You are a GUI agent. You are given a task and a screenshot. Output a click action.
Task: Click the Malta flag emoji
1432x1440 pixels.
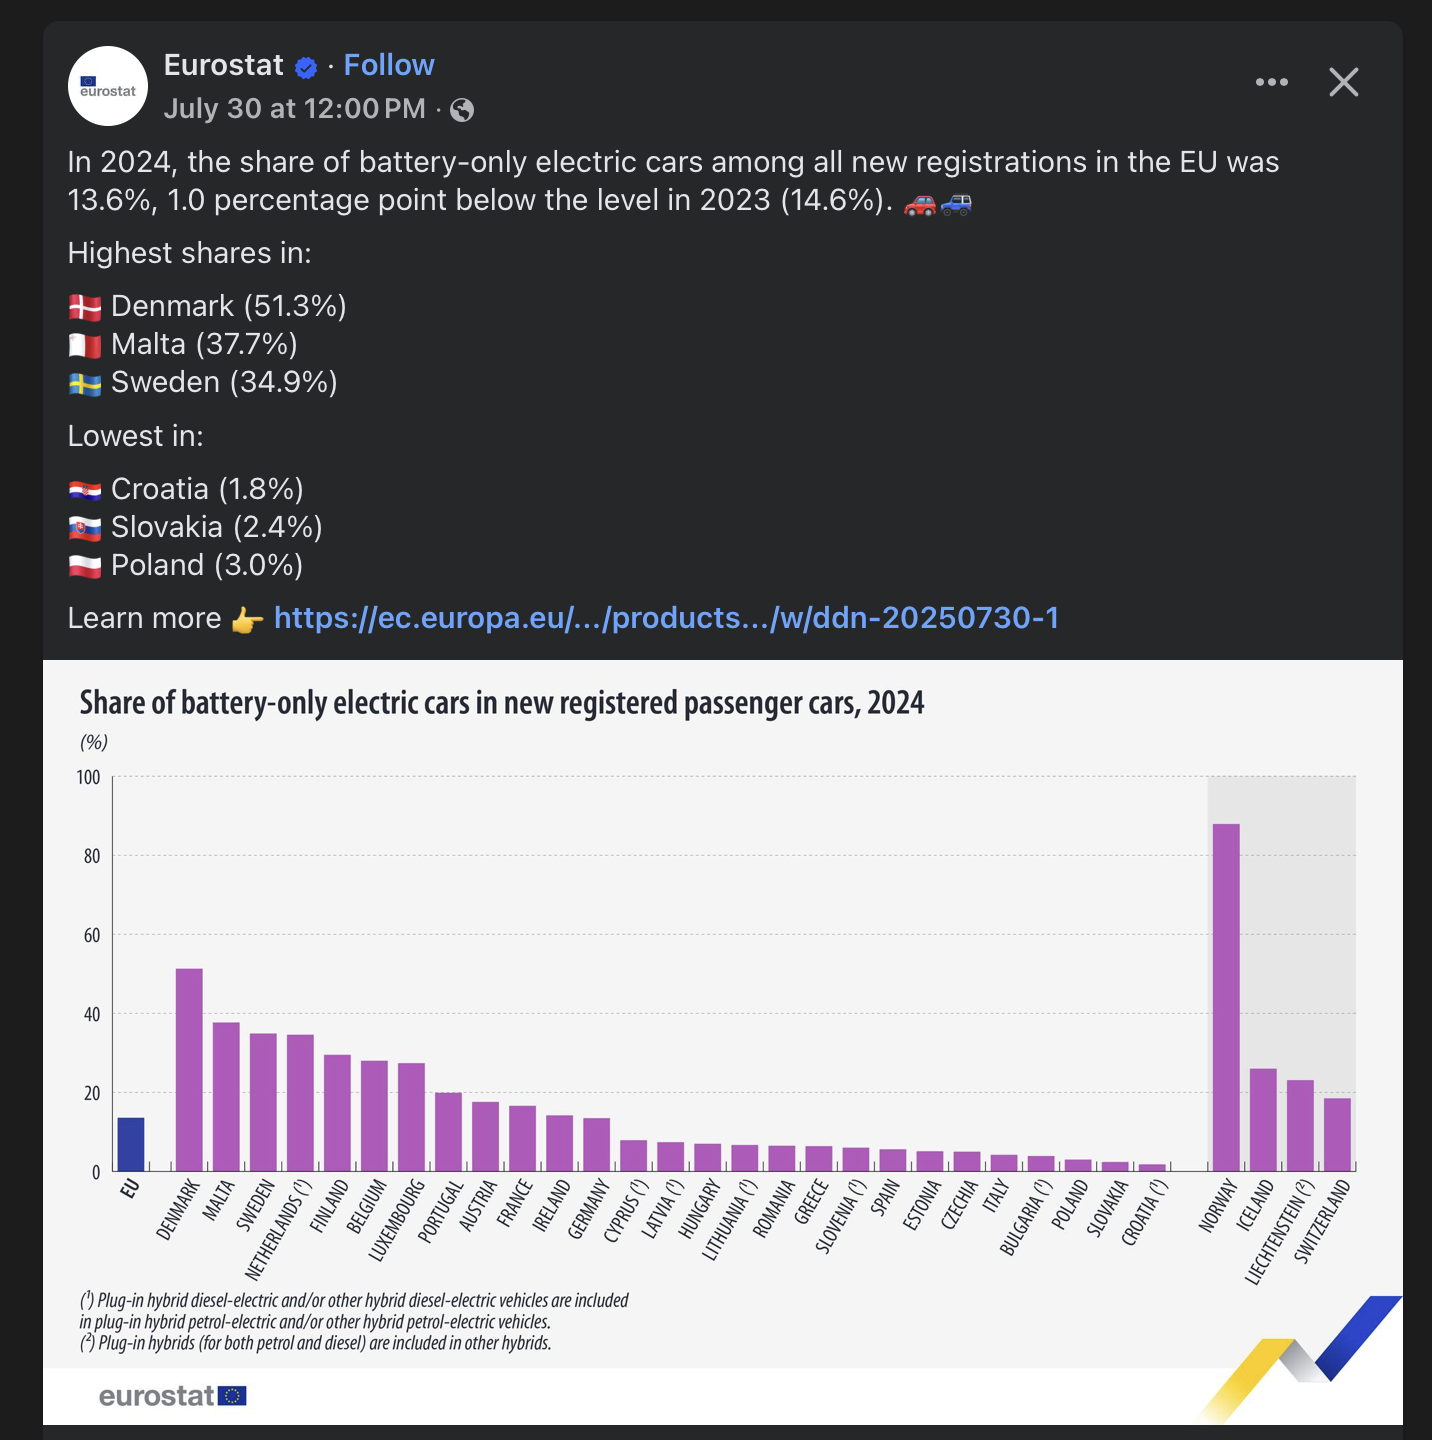(x=85, y=345)
